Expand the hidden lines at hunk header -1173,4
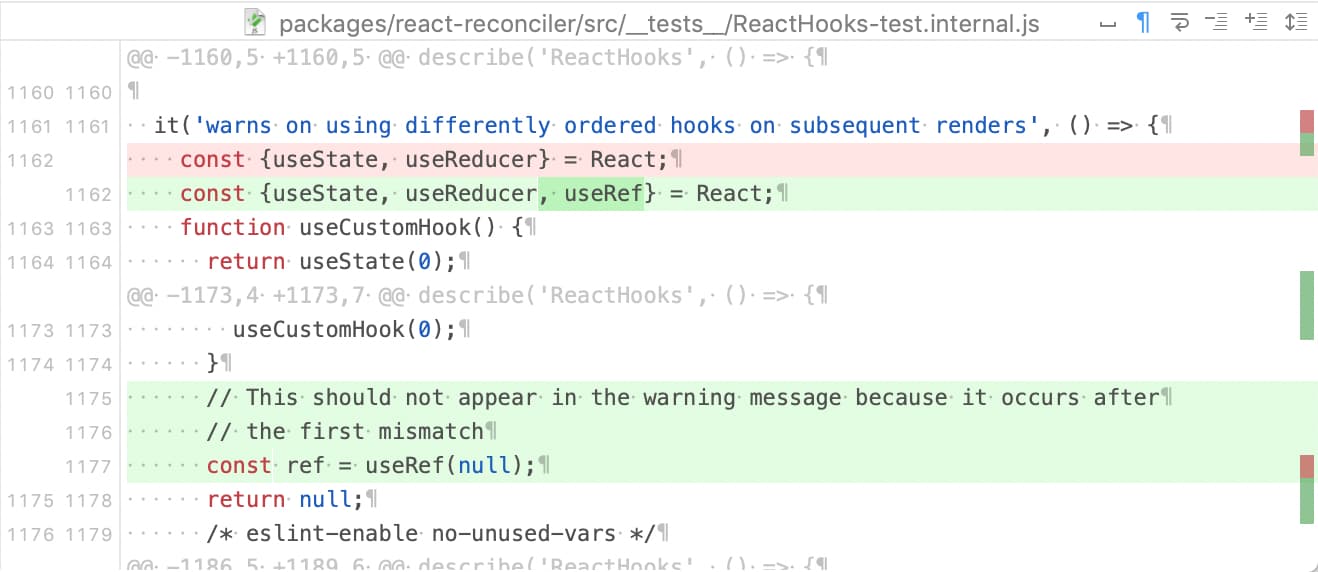 coord(477,296)
